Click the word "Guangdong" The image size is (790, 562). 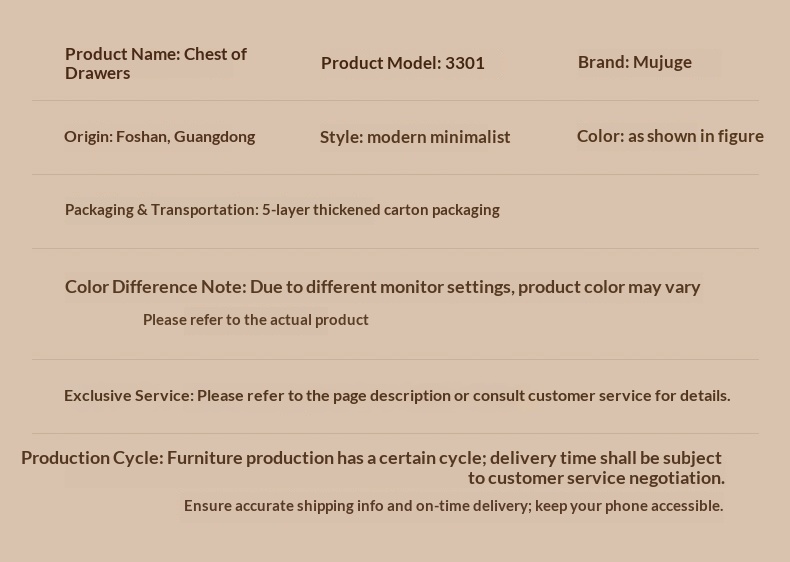pyautogui.click(x=214, y=136)
